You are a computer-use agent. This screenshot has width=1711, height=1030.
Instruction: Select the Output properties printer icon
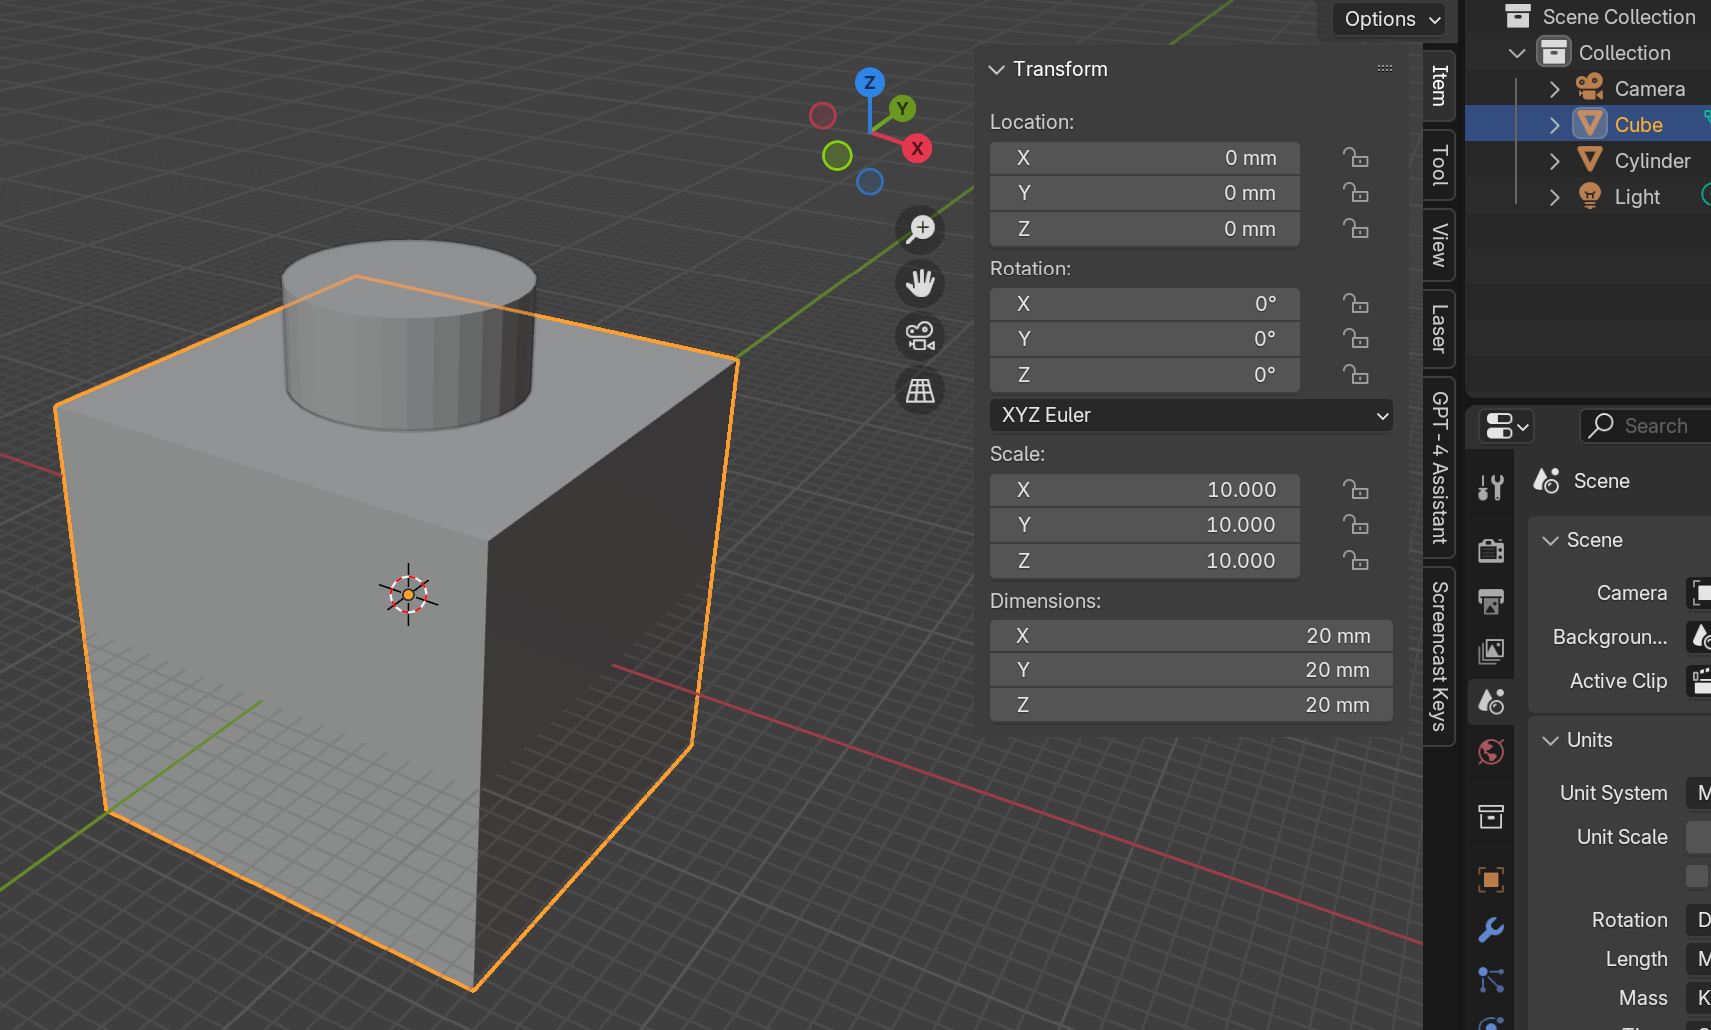tap(1491, 601)
